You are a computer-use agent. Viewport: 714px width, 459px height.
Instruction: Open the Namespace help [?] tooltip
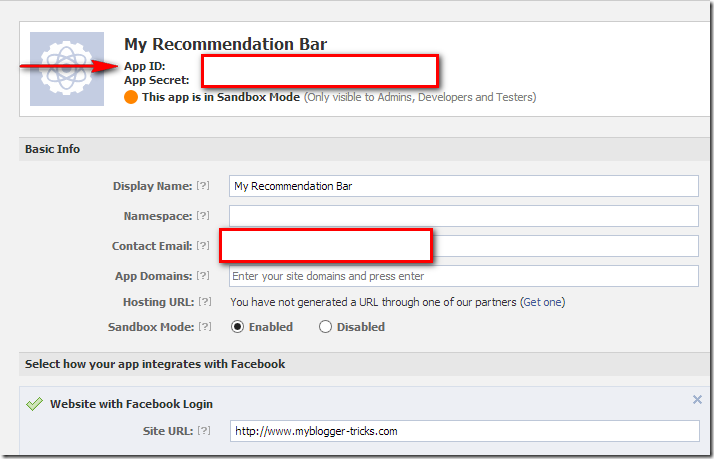pos(203,216)
